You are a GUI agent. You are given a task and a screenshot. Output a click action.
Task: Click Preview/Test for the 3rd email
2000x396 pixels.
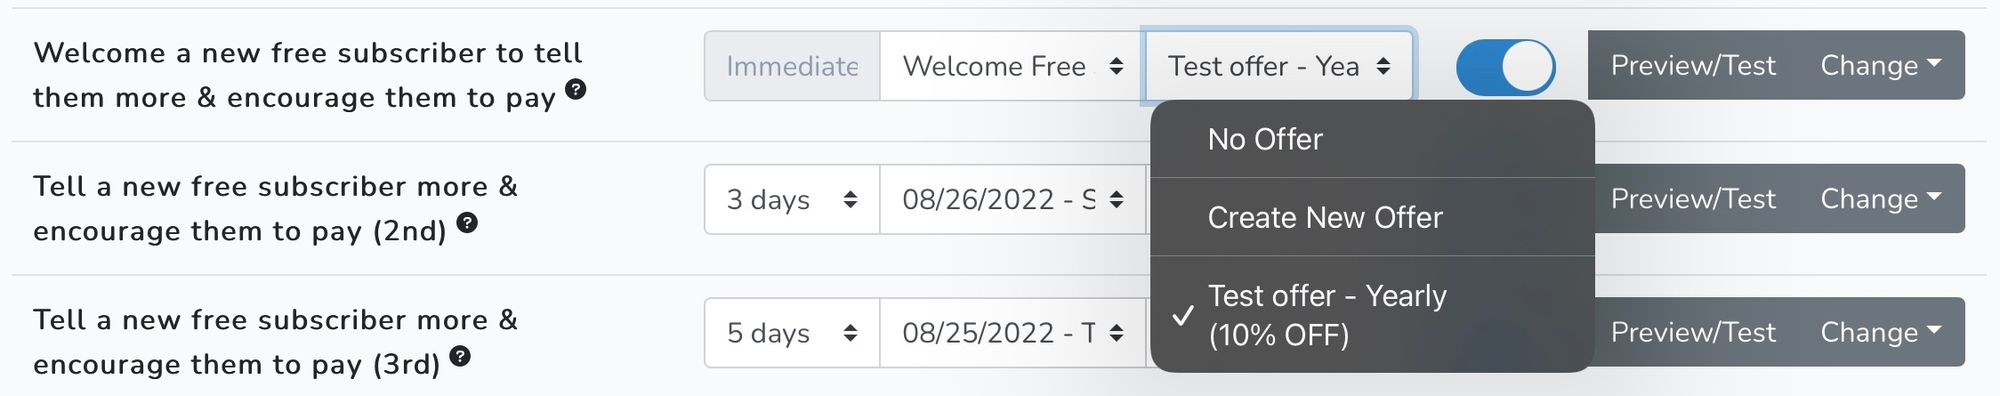coord(1693,332)
